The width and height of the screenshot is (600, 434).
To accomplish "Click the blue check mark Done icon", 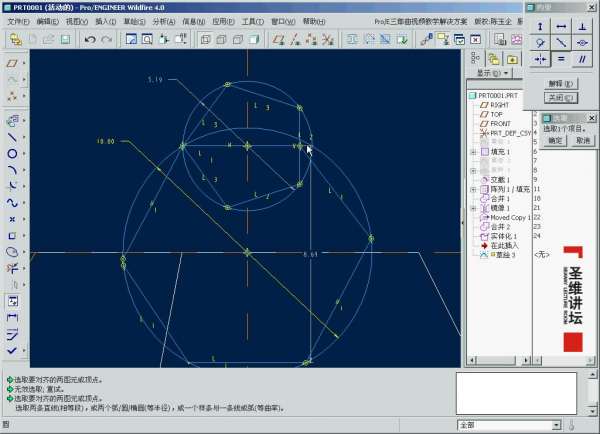I will pyautogui.click(x=12, y=350).
